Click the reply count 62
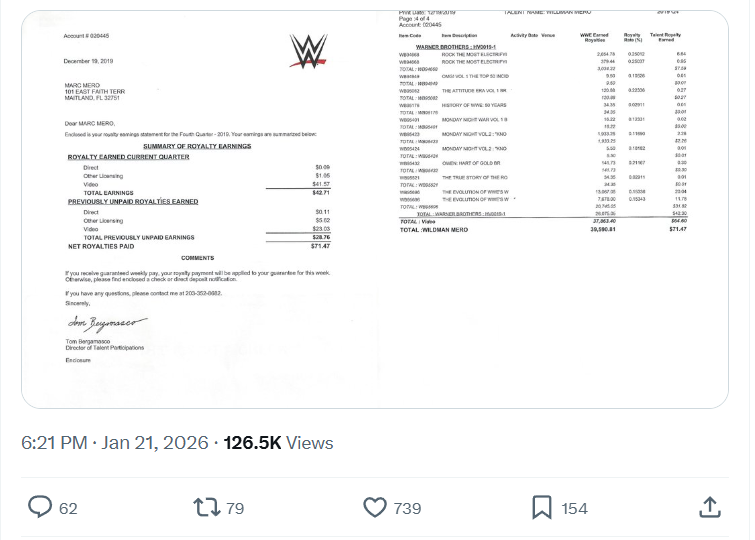The width and height of the screenshot is (755, 540). pyautogui.click(x=68, y=508)
